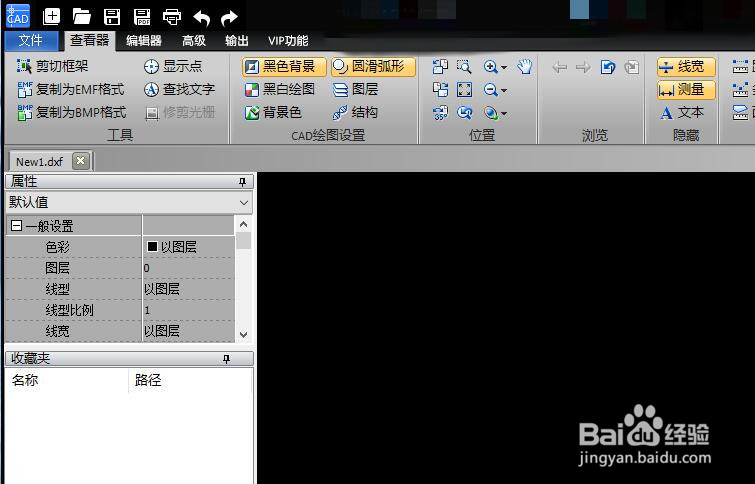Click the New file icon in the quick toolbar
Viewport: 755px width, 484px height.
52,16
